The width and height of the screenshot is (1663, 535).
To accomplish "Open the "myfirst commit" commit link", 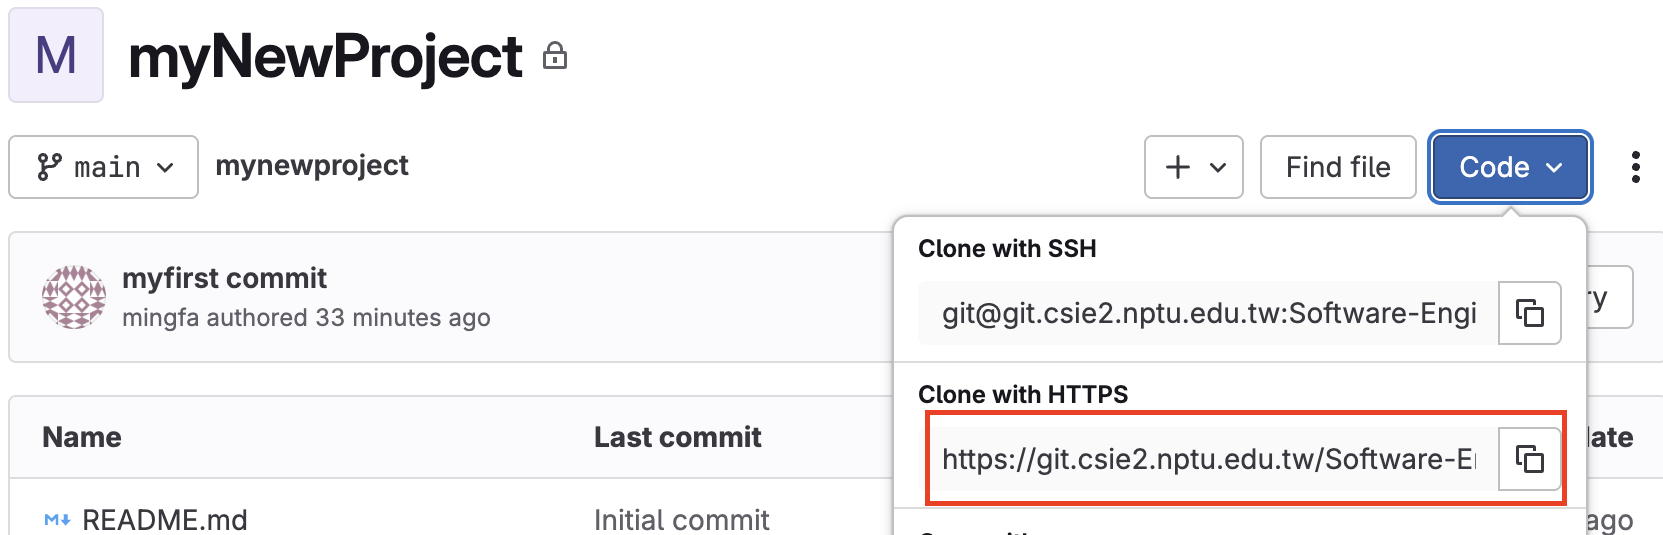I will click(224, 278).
